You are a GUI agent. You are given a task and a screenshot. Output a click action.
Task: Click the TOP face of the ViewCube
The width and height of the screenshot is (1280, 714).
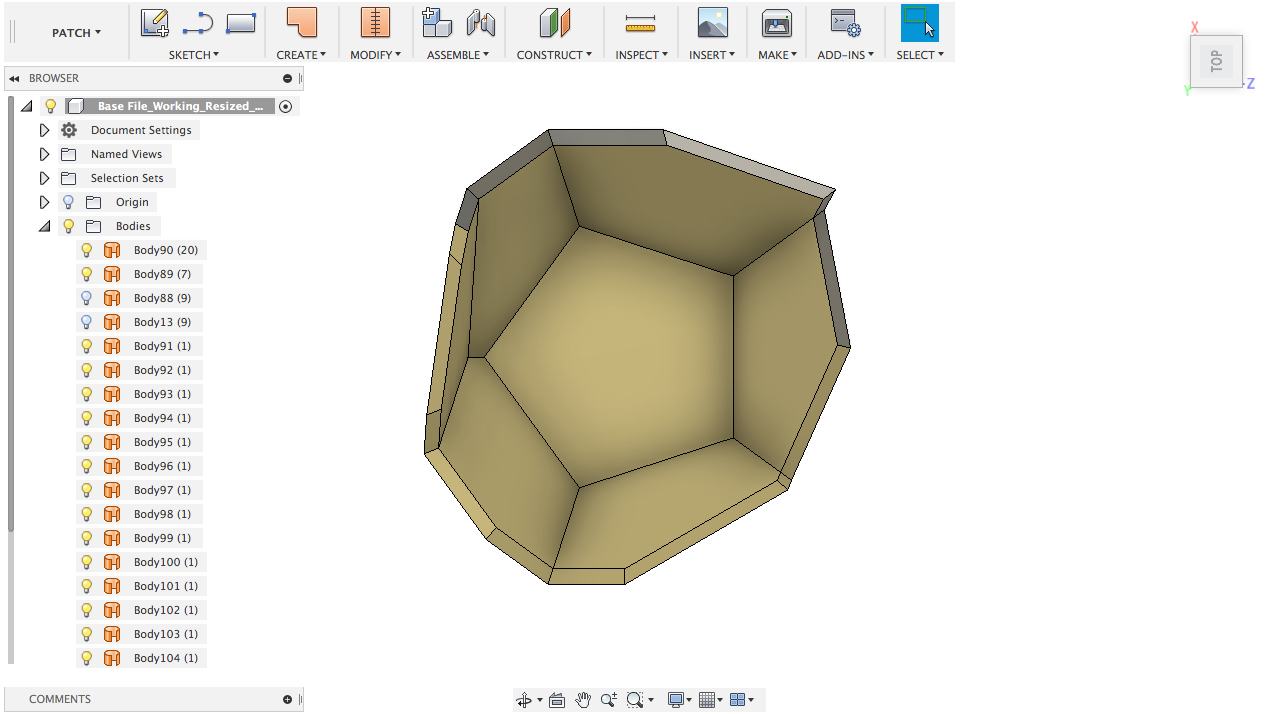(1216, 61)
